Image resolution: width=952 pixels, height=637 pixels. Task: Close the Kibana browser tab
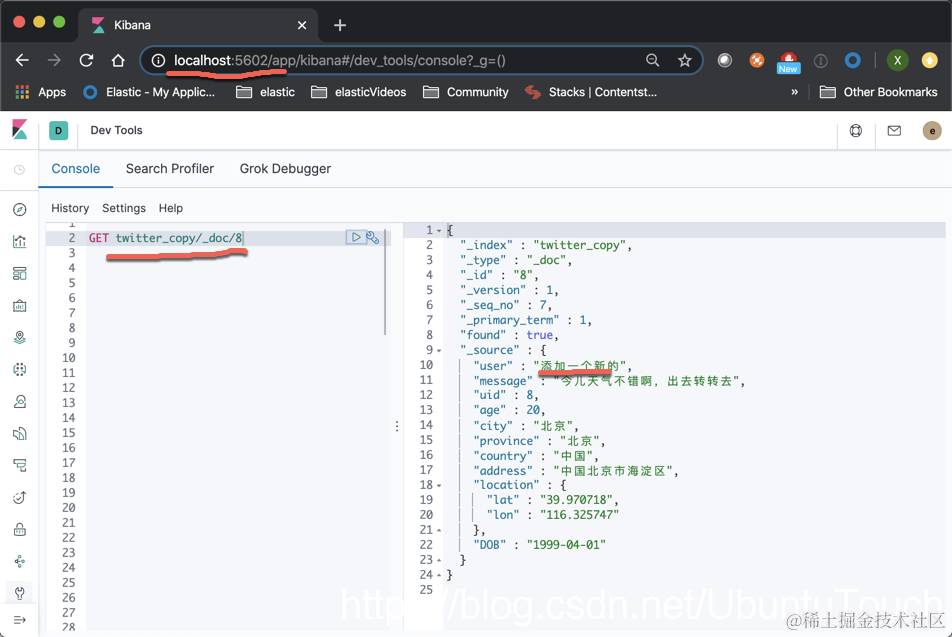[302, 25]
